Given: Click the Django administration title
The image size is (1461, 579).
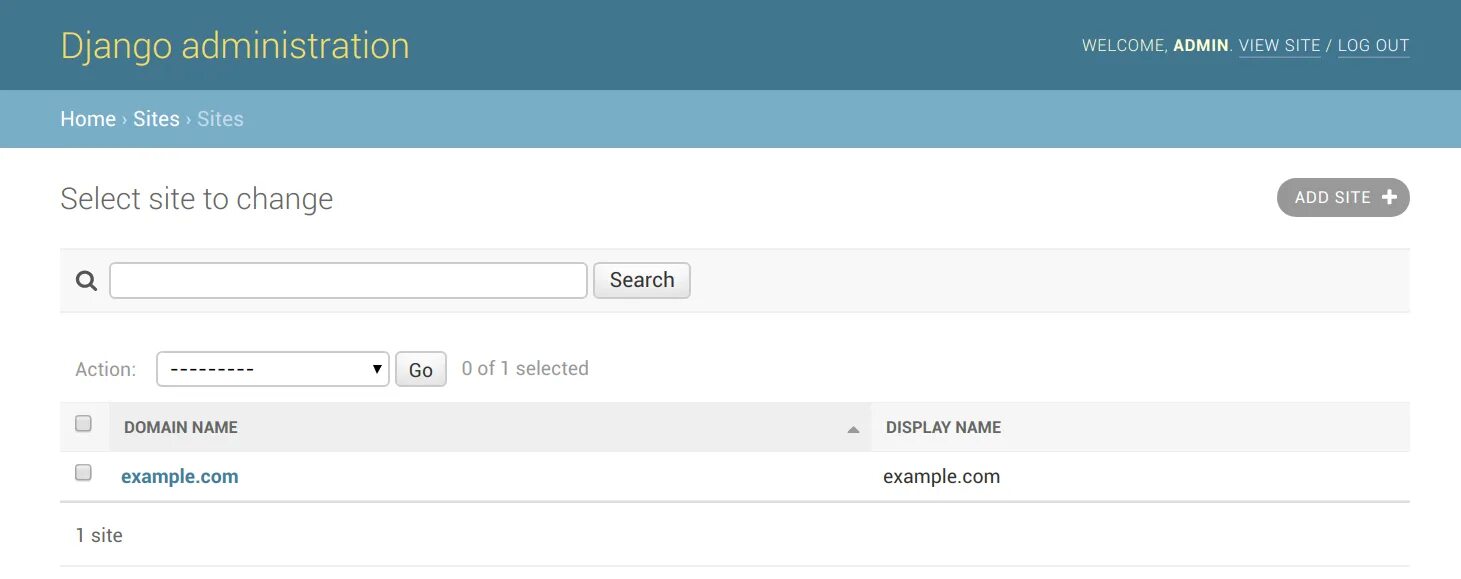Looking at the screenshot, I should [235, 46].
